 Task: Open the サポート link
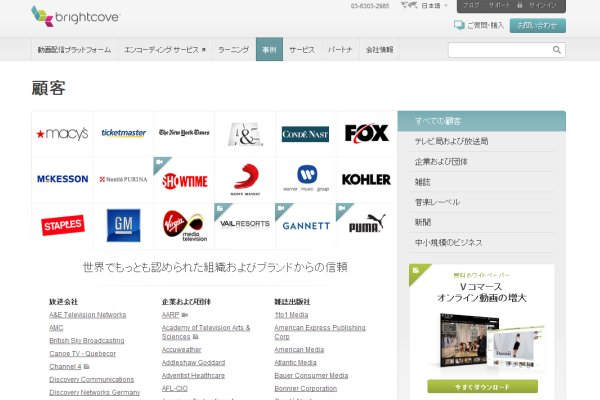coord(499,5)
